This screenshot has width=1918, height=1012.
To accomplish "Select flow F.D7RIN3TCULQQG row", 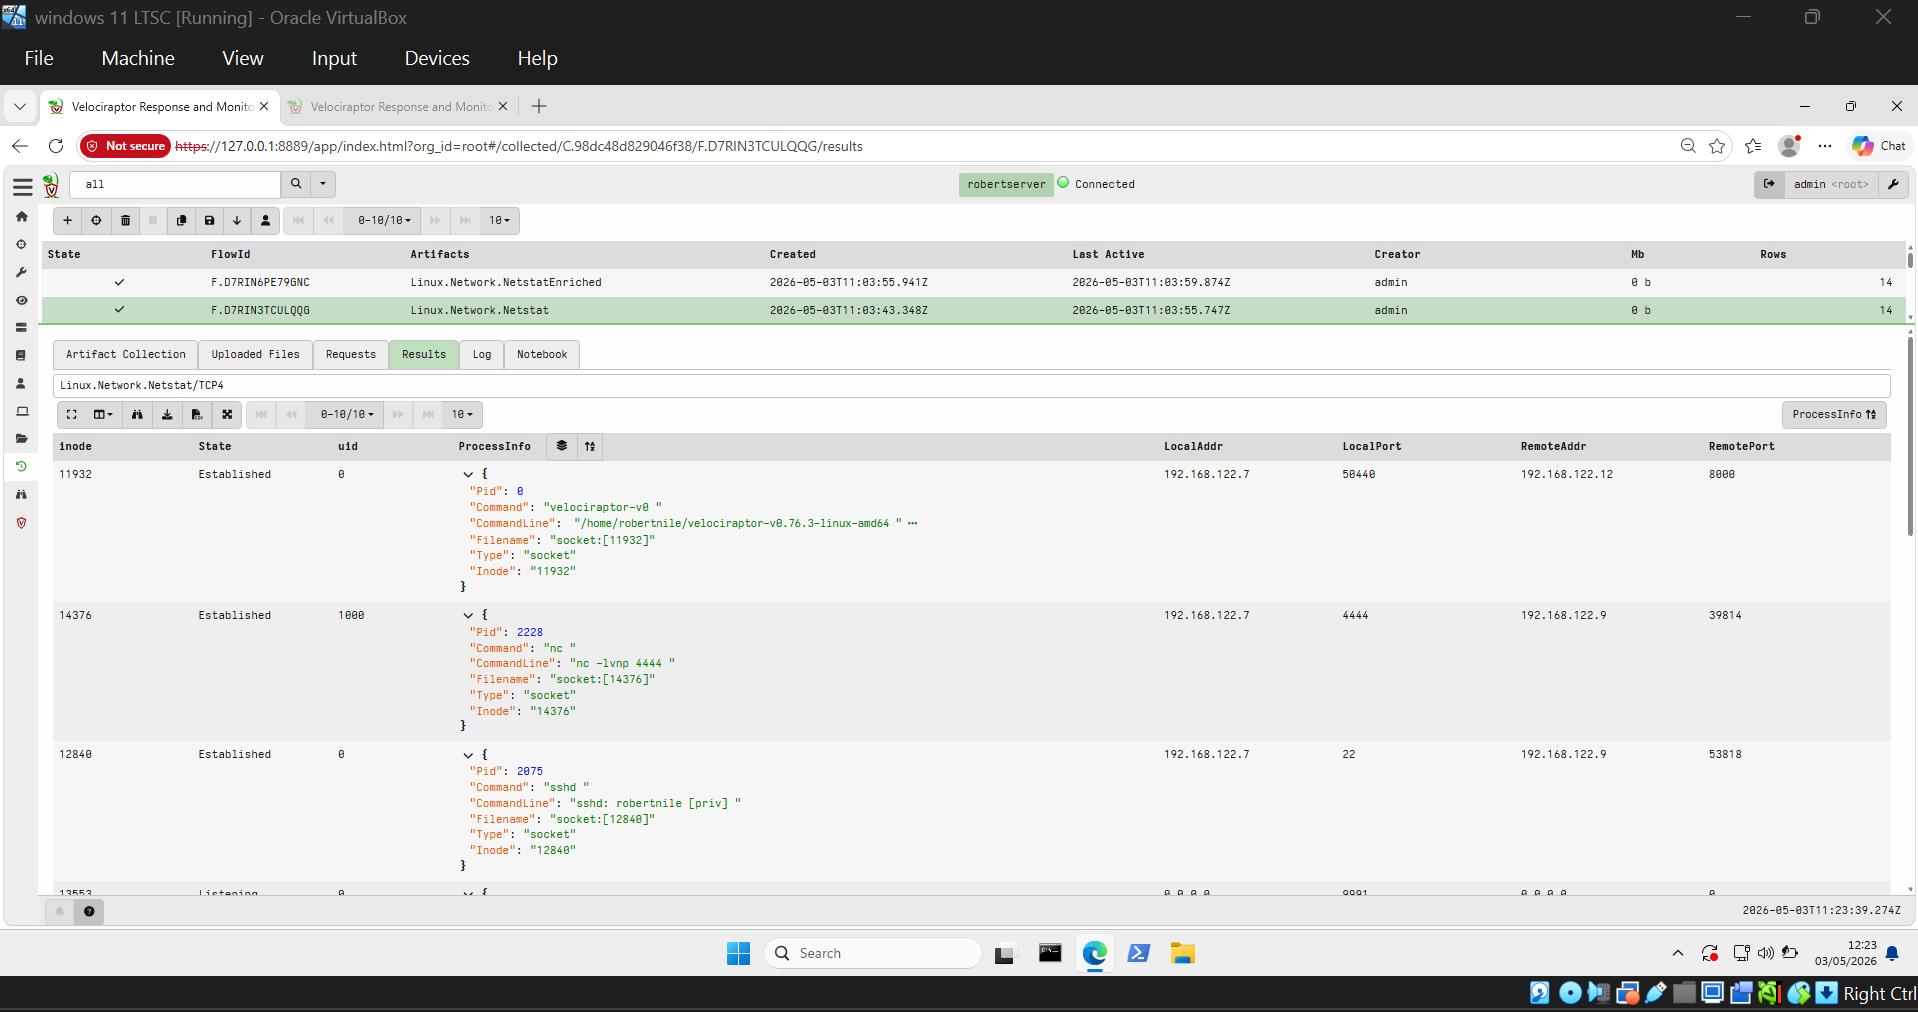I will point(973,310).
